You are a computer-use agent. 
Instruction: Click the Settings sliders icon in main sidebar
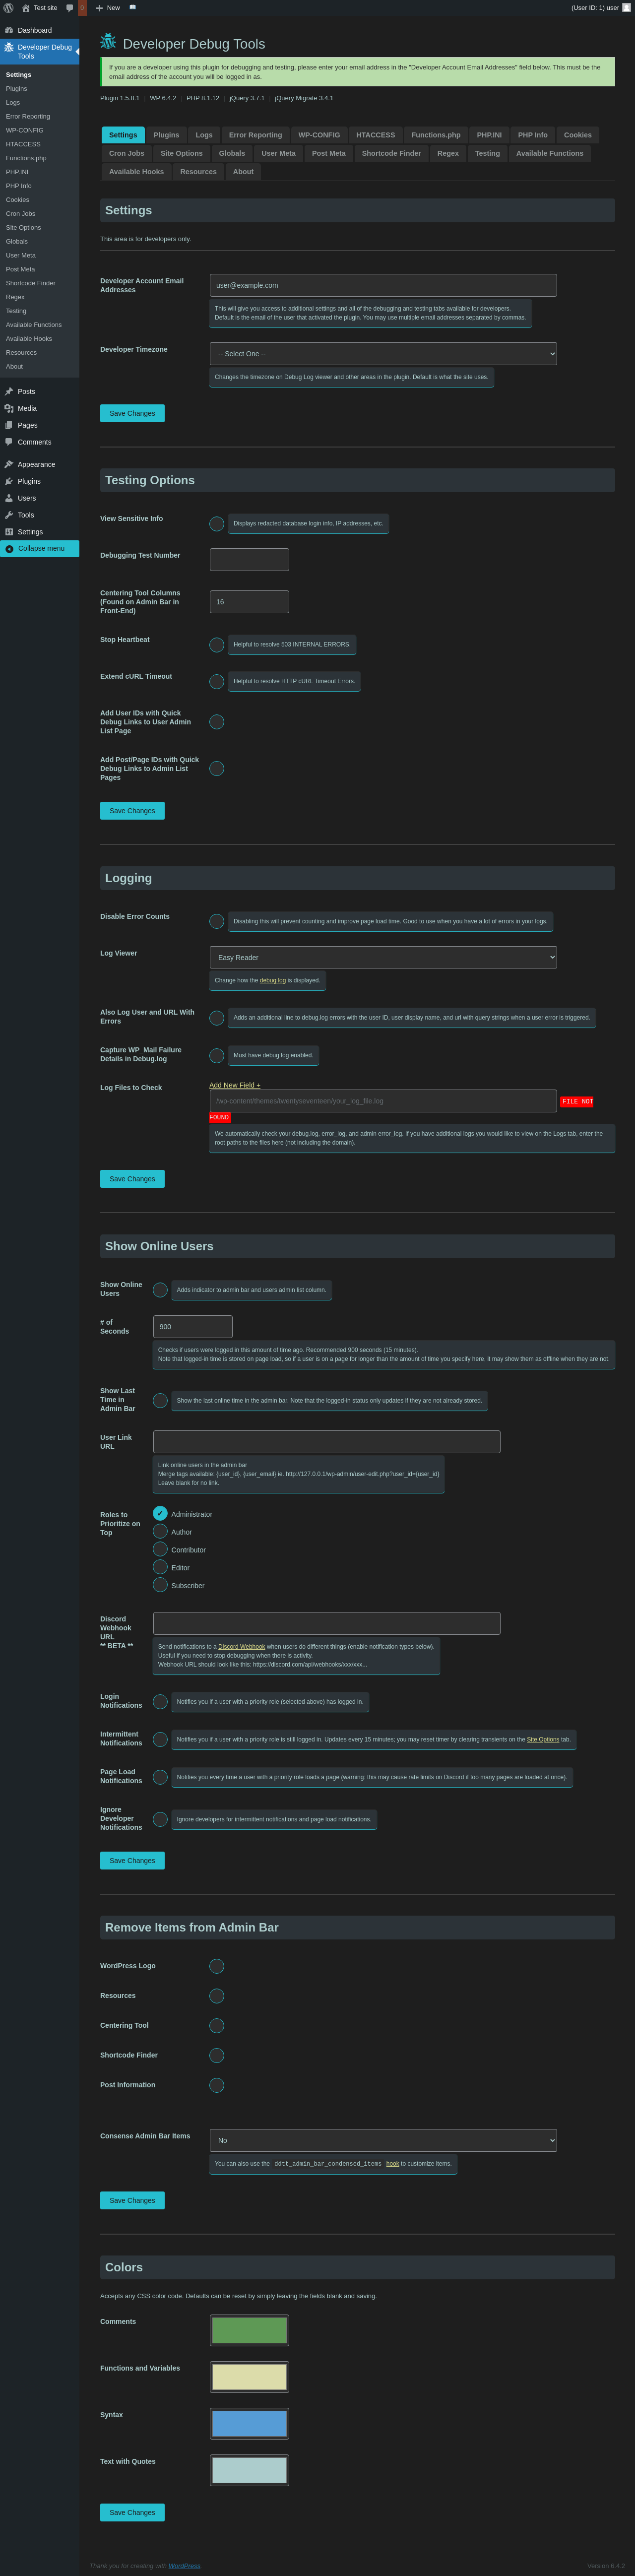pos(9,532)
